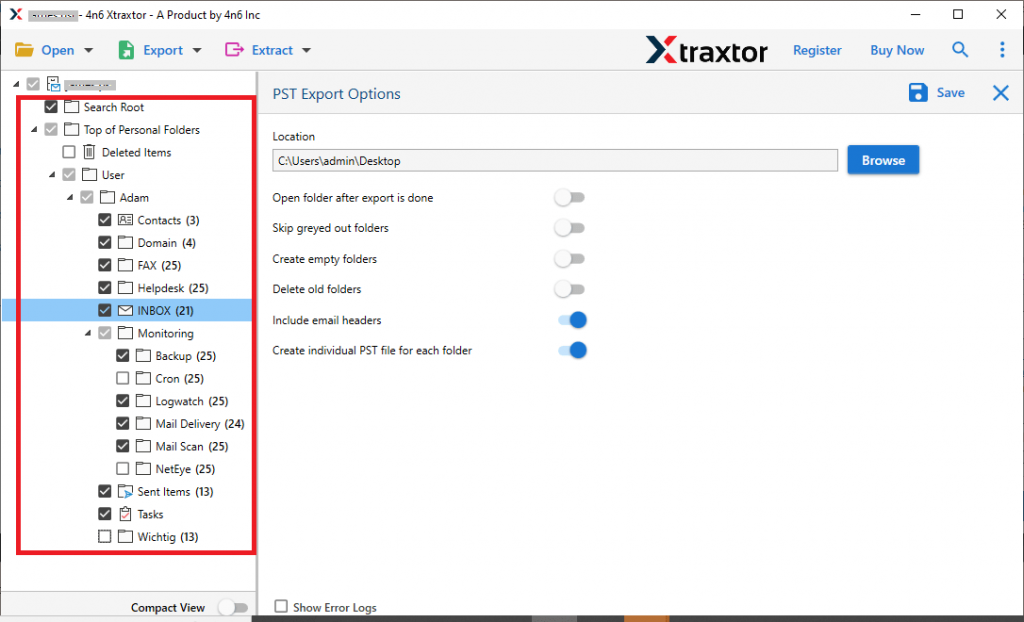The image size is (1024, 622).
Task: Open the three-dot options menu
Action: coord(1002,49)
